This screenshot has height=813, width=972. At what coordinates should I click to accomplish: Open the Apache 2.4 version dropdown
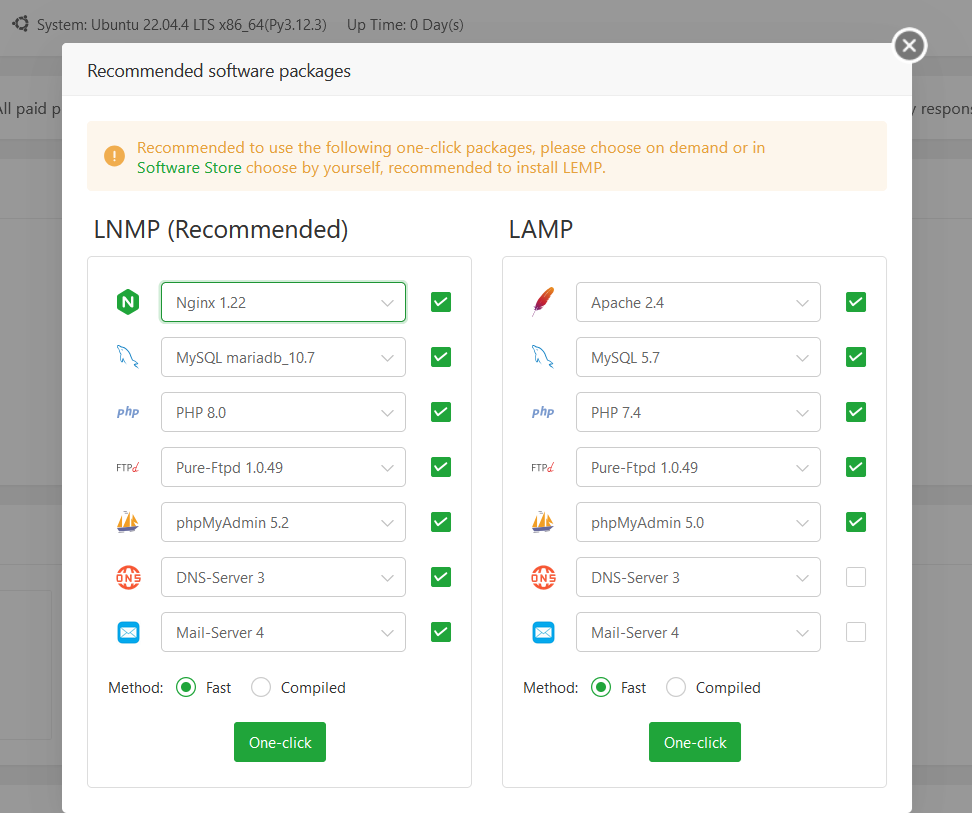click(698, 302)
